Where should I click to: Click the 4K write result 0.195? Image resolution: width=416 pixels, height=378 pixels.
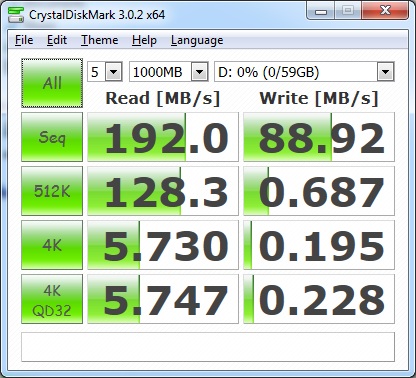[x=319, y=245]
